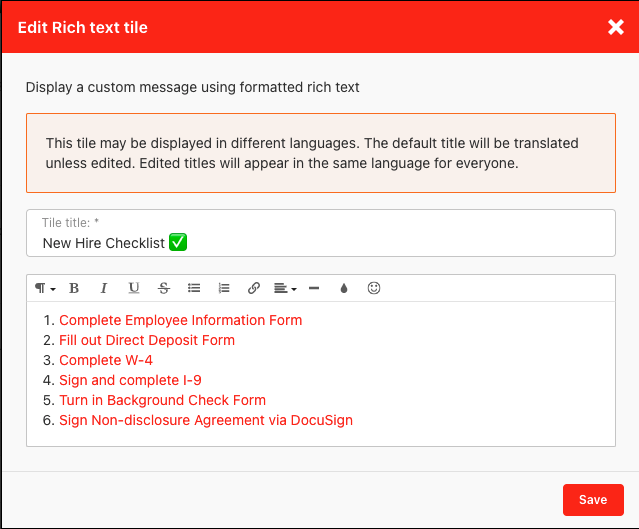Viewport: 639px width, 529px height.
Task: Open the emoji picker
Action: click(x=374, y=288)
